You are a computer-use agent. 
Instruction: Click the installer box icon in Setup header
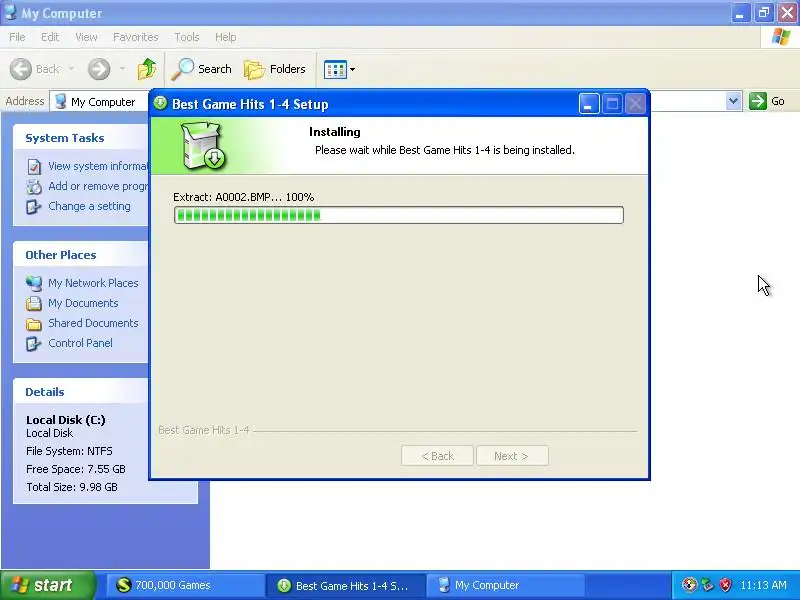click(204, 146)
